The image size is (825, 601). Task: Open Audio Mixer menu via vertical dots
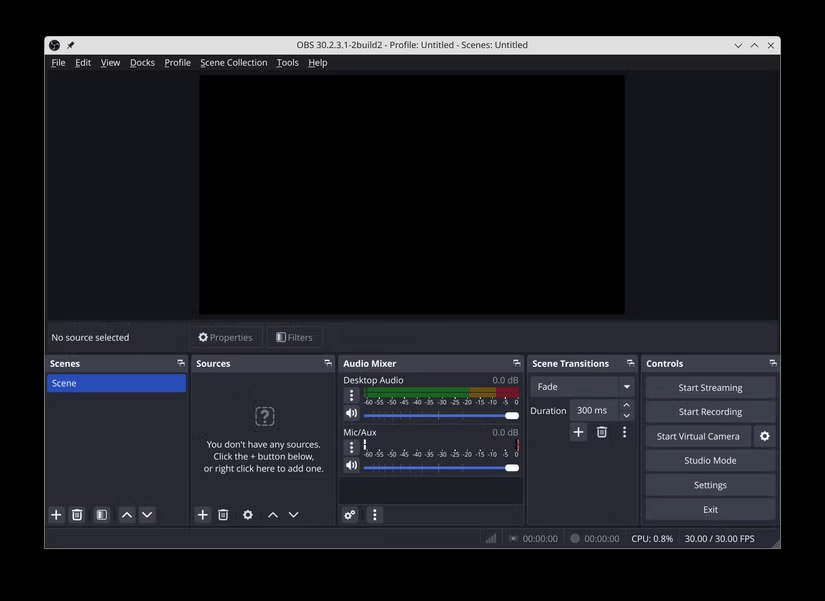[x=374, y=514]
